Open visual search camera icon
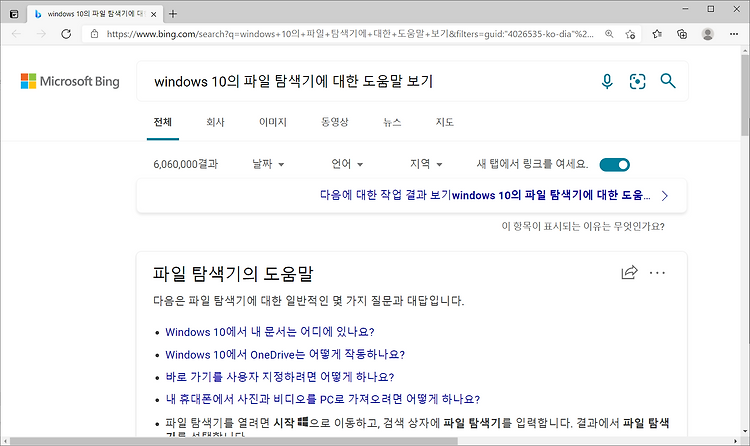The width and height of the screenshot is (750, 446). point(637,81)
